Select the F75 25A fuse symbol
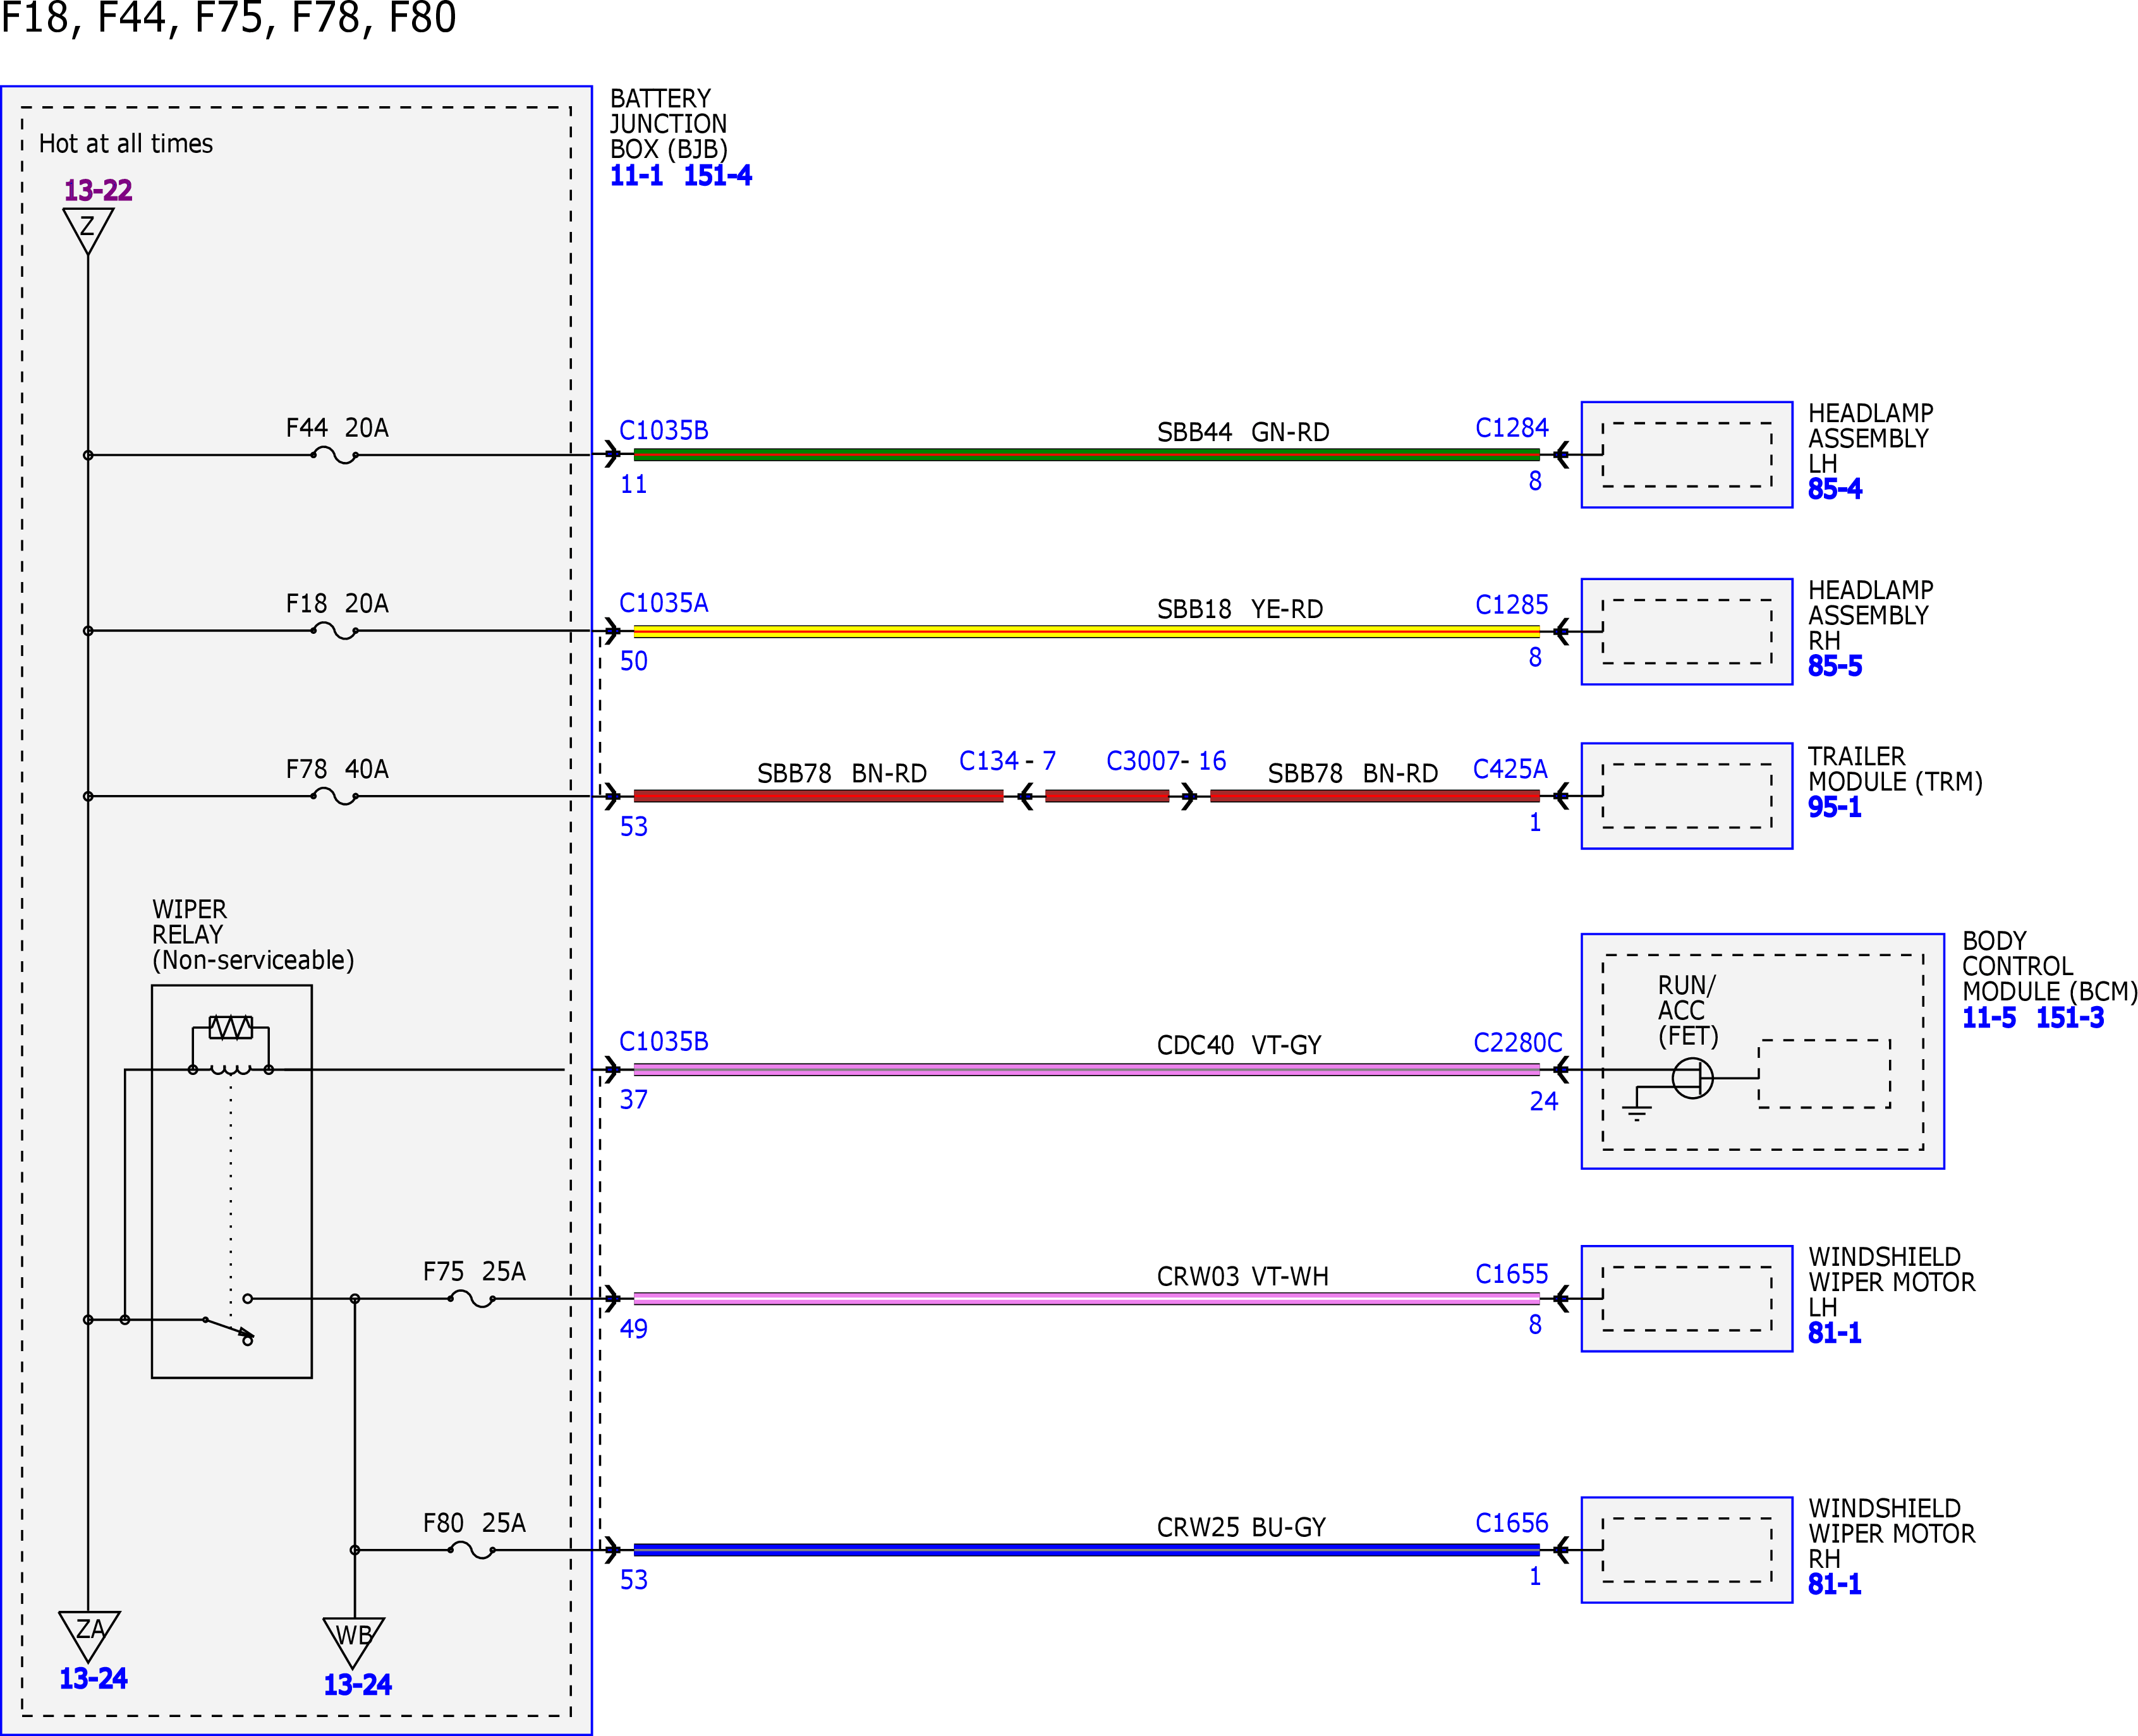Image resolution: width=2138 pixels, height=1736 pixels. tap(471, 1299)
